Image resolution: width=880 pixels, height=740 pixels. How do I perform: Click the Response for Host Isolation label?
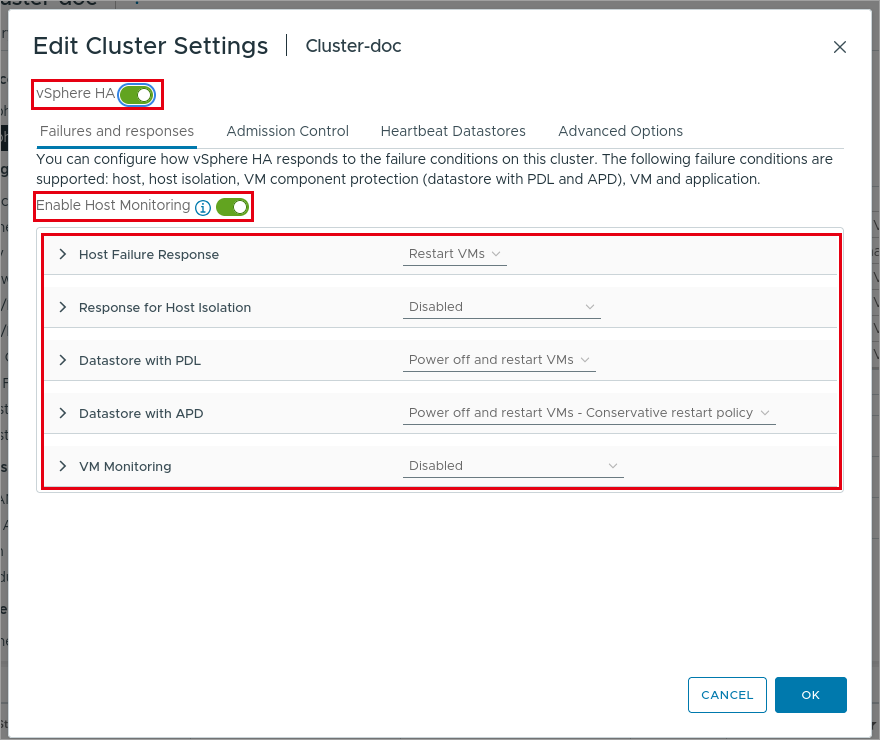(165, 307)
